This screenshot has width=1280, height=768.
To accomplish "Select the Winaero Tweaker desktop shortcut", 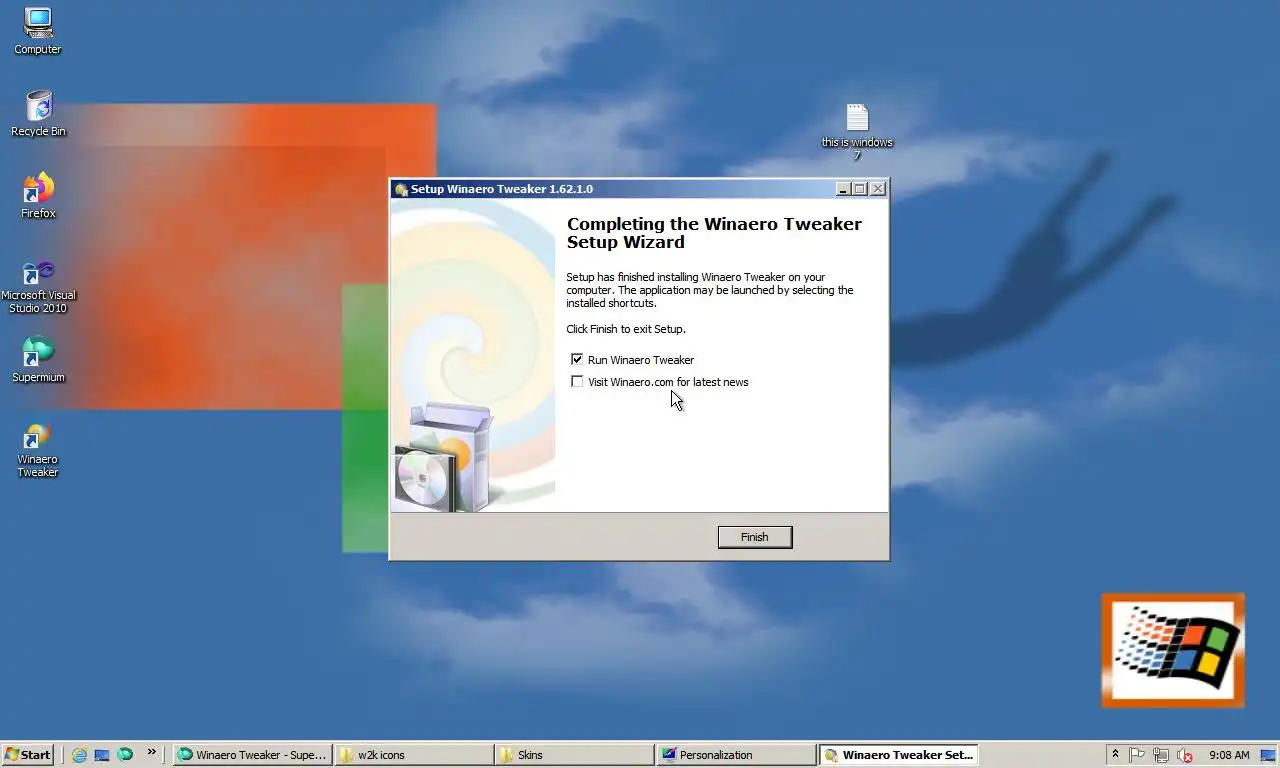I will (38, 450).
